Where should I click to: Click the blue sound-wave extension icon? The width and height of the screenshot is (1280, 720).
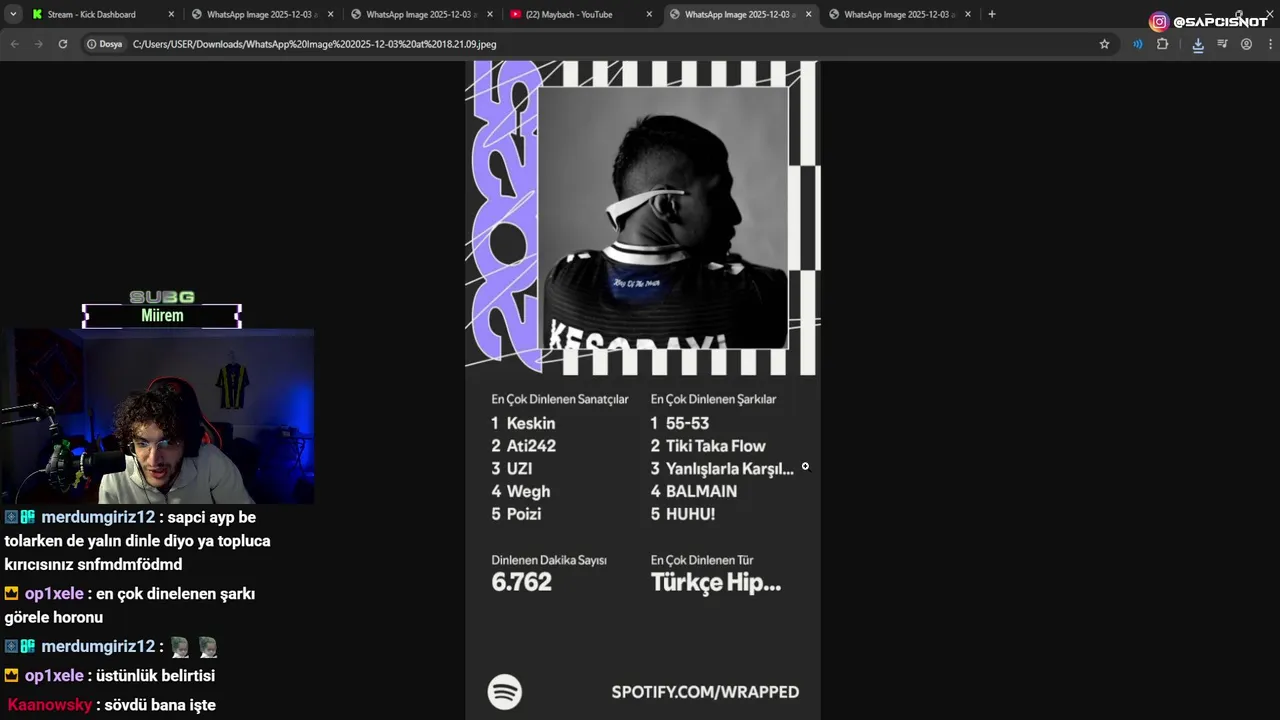coord(1138,44)
